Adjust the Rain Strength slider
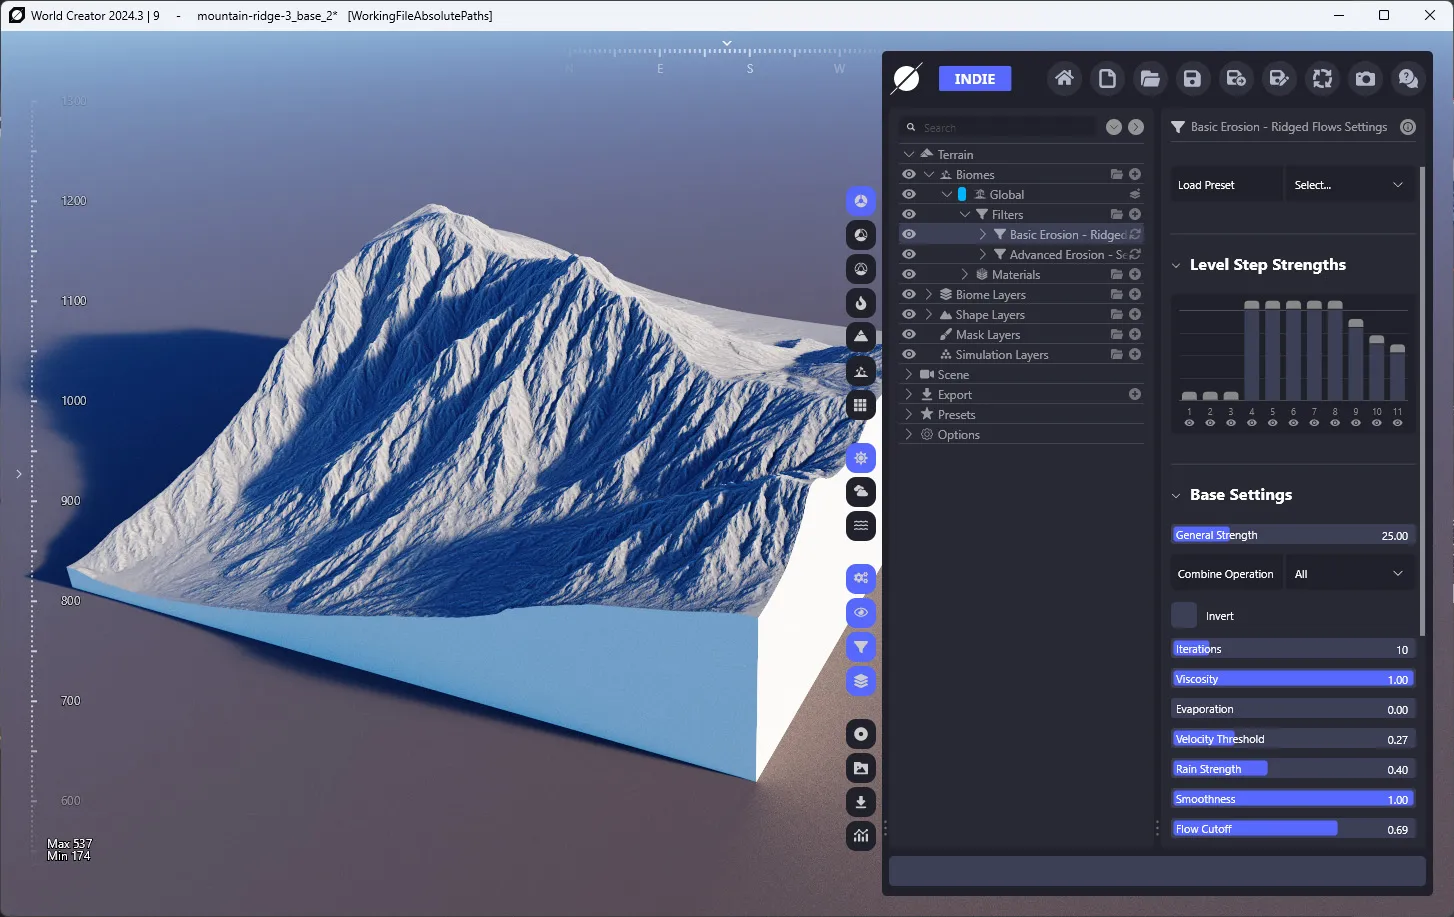The height and width of the screenshot is (917, 1454). [x=1293, y=769]
